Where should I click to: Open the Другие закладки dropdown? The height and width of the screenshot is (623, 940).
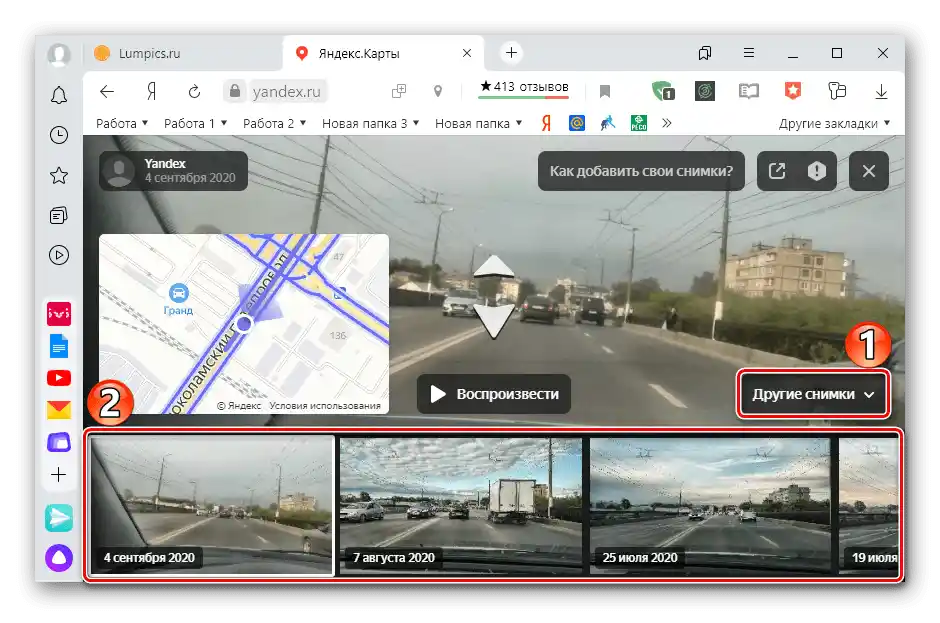[834, 124]
